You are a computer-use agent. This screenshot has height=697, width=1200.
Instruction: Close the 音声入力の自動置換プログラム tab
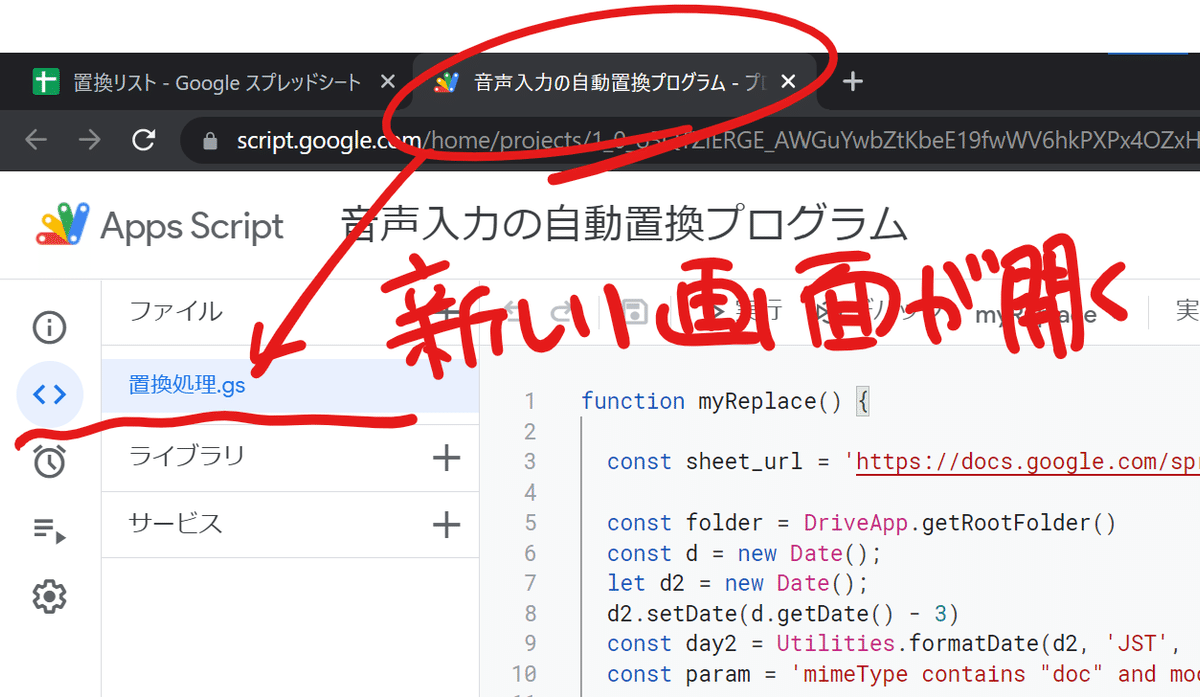point(789,83)
